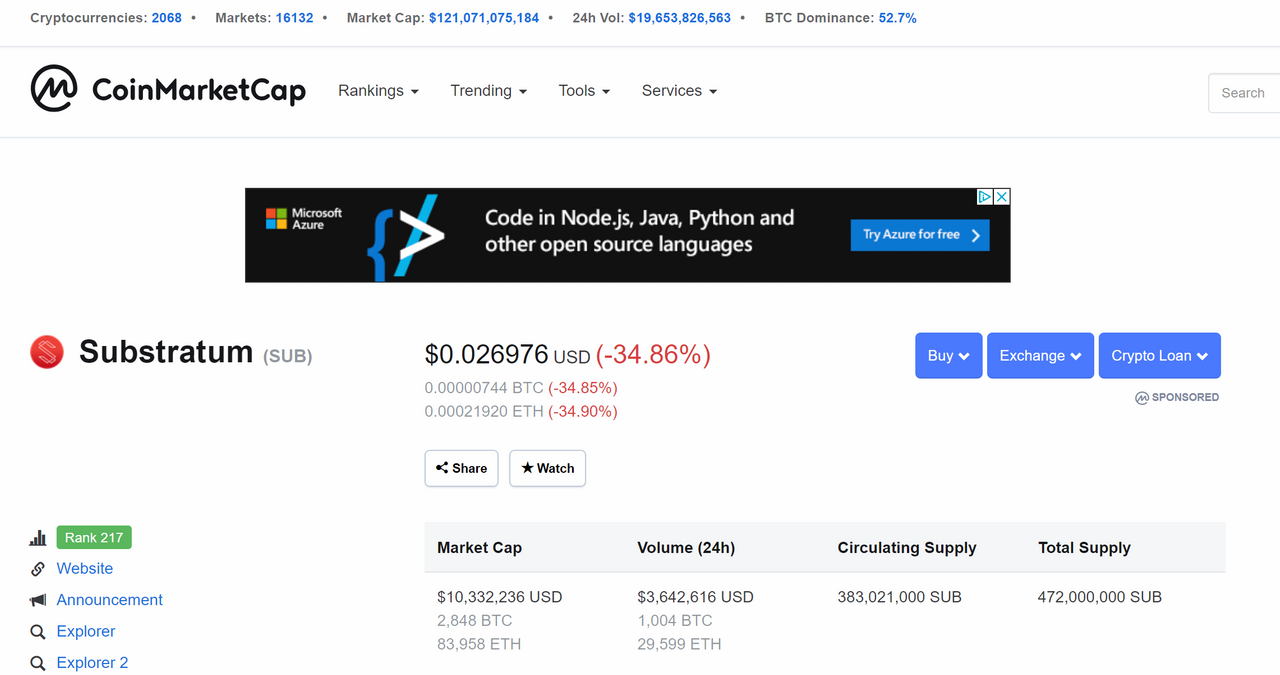Click the red Substratum coin icon
Image resolution: width=1280 pixels, height=675 pixels.
click(47, 351)
